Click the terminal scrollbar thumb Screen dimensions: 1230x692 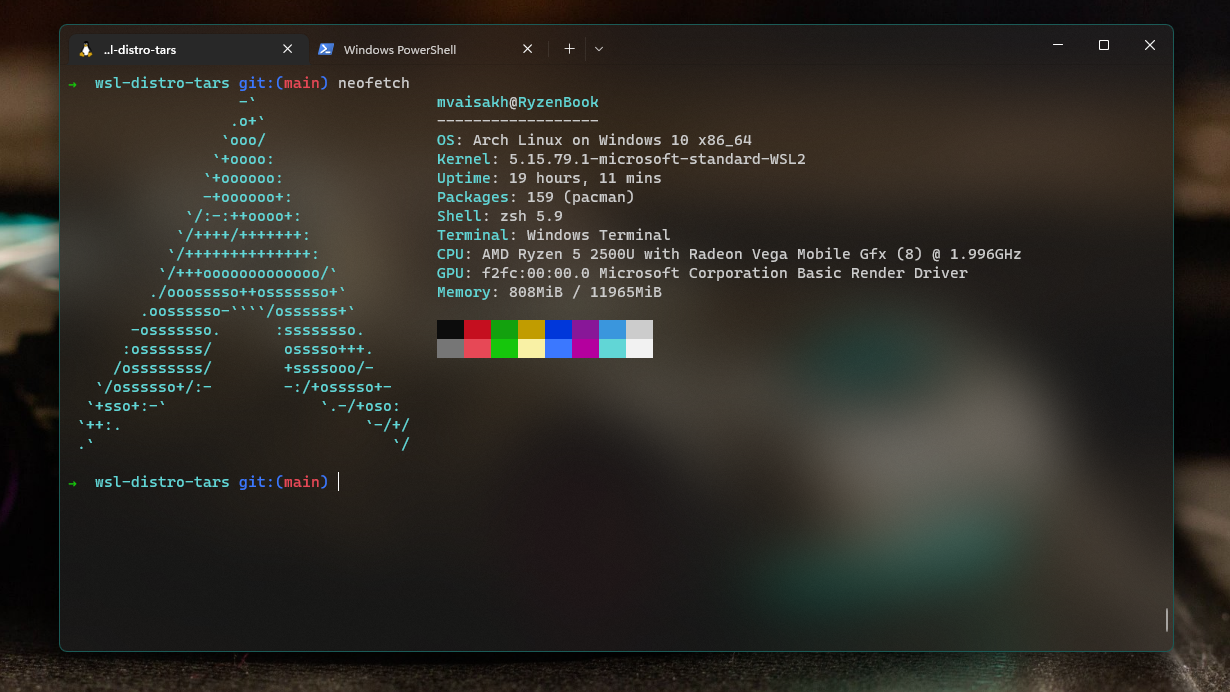click(1167, 619)
